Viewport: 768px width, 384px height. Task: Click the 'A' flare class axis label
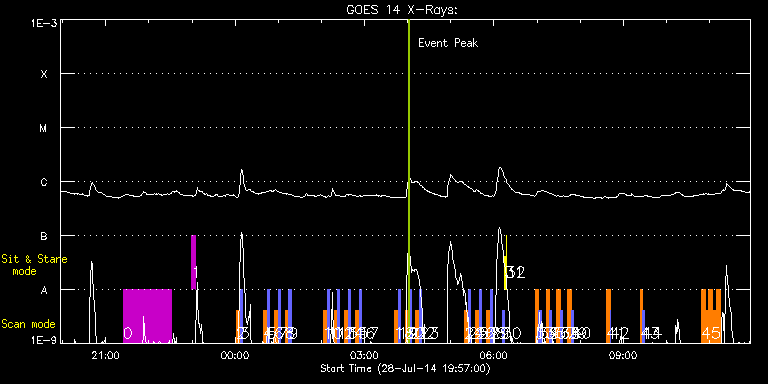[x=44, y=290]
